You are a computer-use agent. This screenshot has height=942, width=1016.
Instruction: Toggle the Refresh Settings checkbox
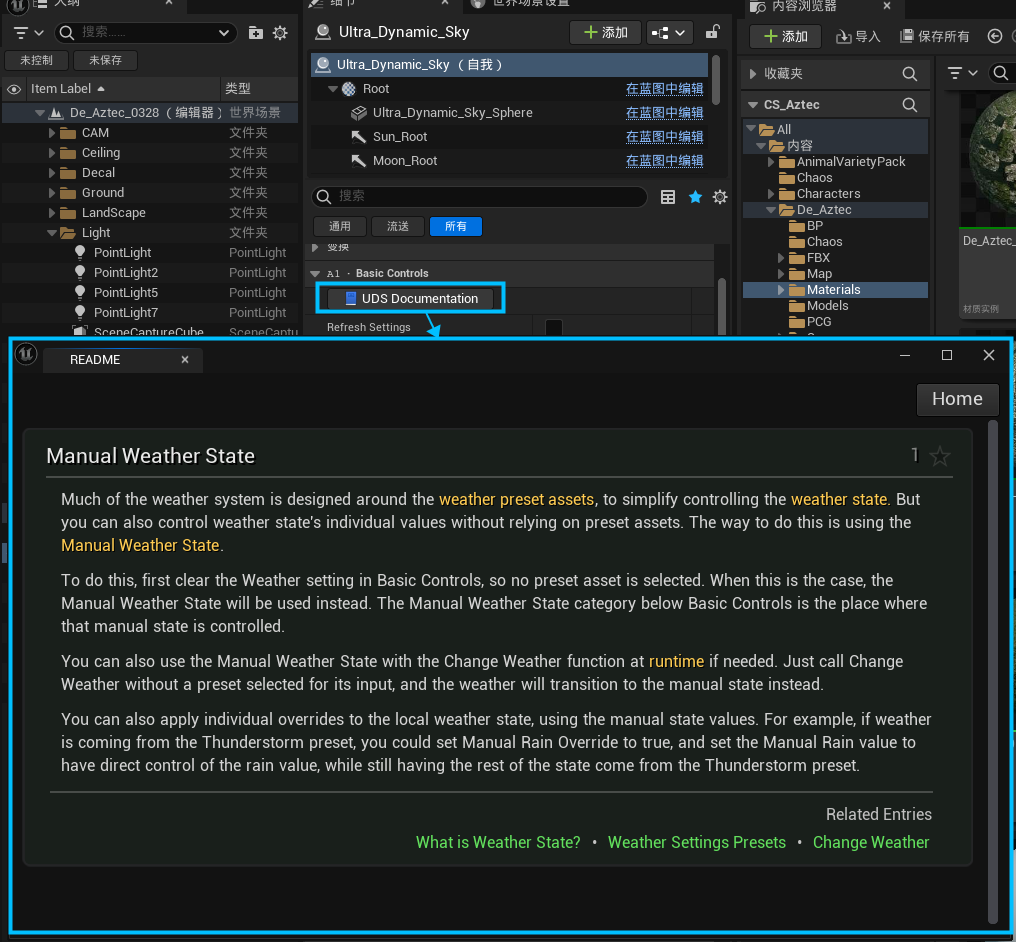(554, 327)
